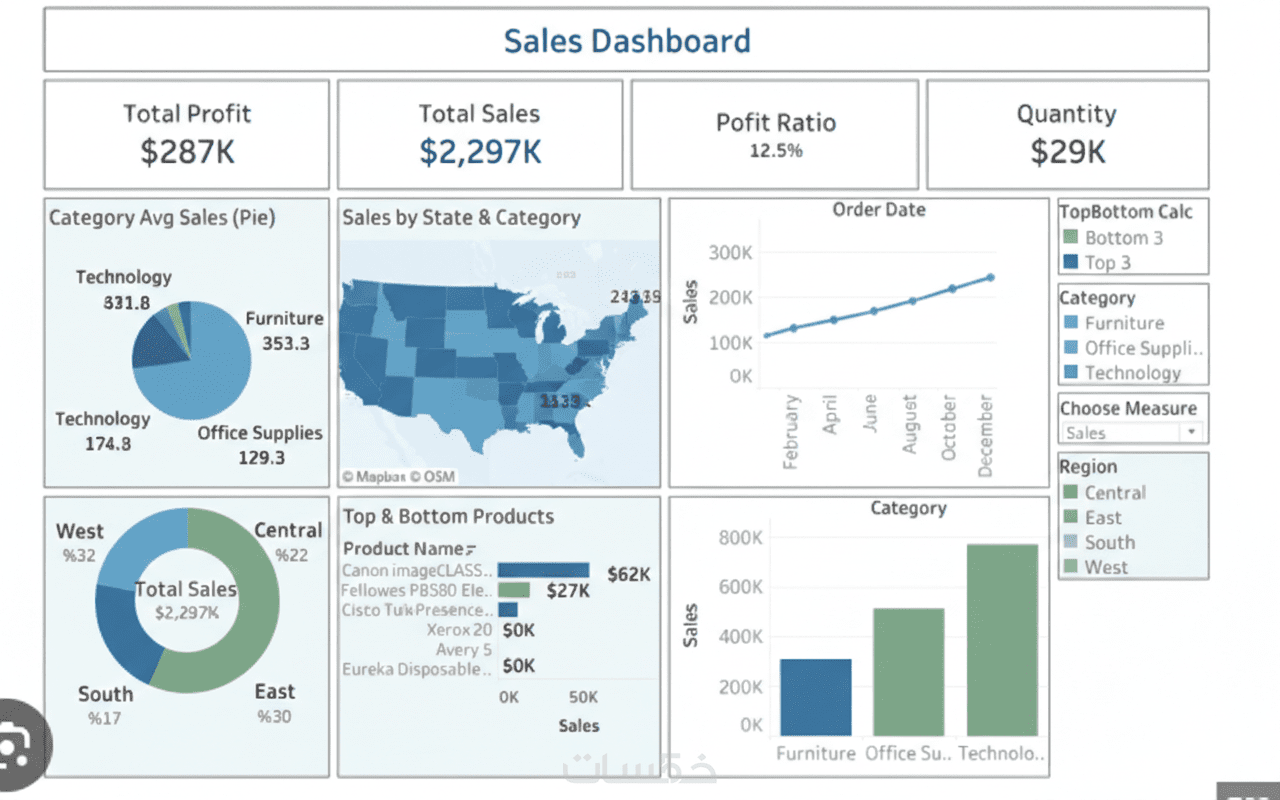Click the South %17 donut label
This screenshot has height=800, width=1280.
[x=105, y=705]
